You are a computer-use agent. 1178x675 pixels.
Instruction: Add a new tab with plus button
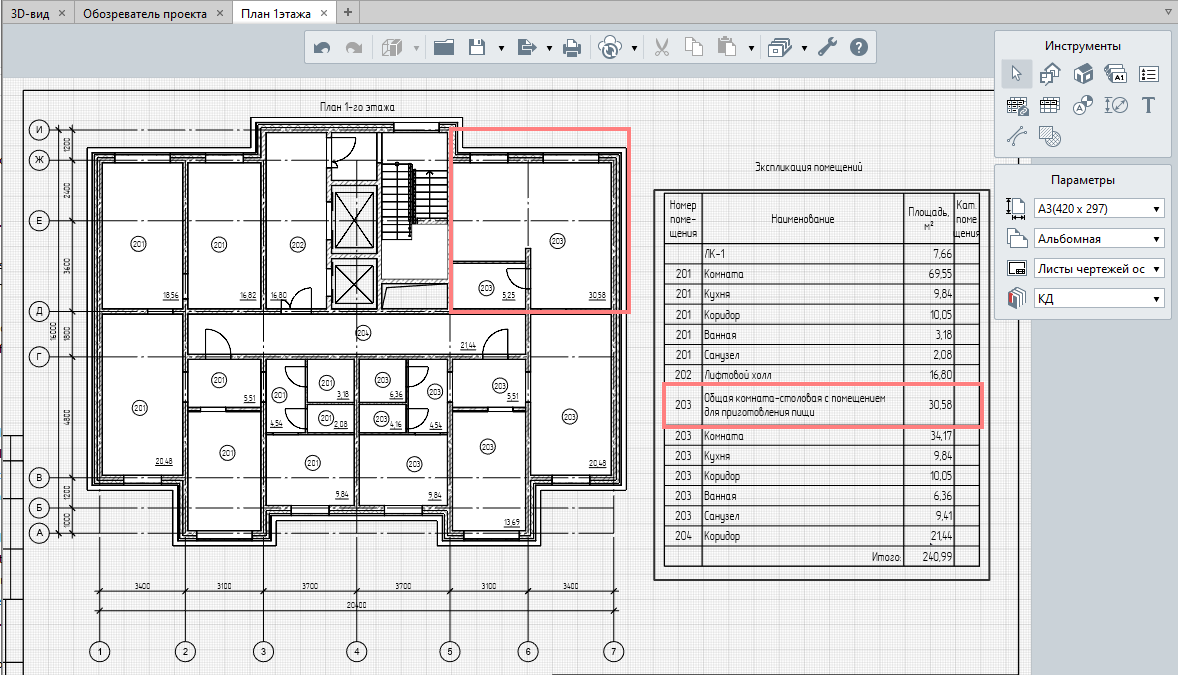click(x=348, y=13)
